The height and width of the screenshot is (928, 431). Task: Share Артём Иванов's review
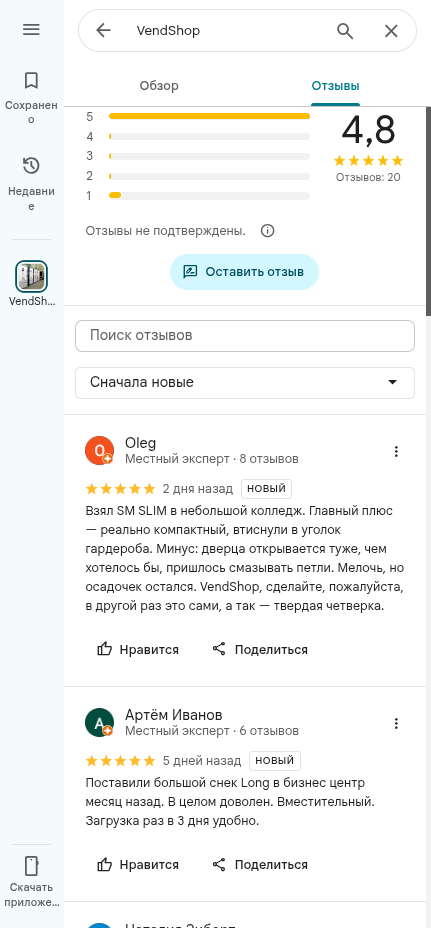tap(260, 865)
